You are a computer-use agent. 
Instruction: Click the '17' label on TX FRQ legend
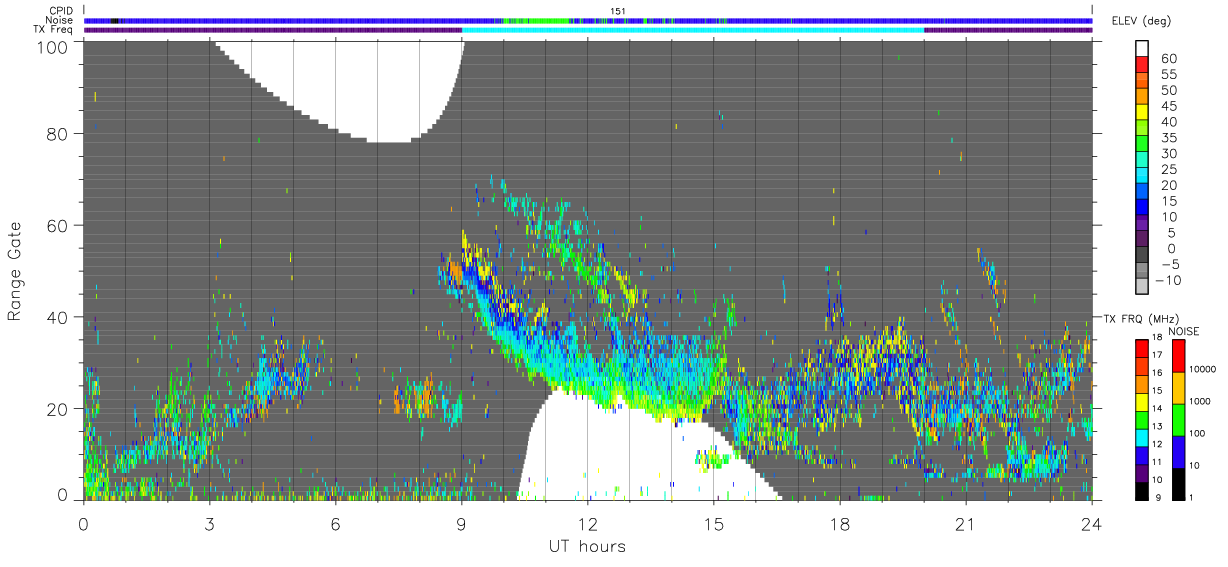[1158, 356]
